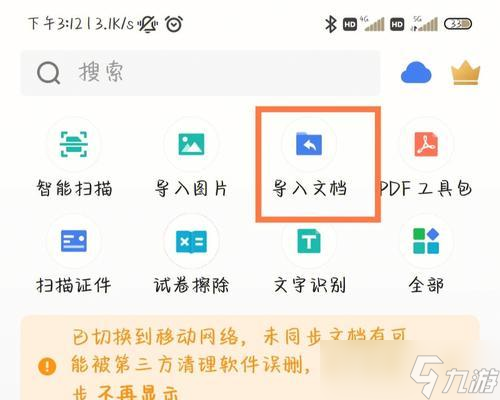Image resolution: width=500 pixels, height=400 pixels.
Task: Tap the 智能扫描 smart scan icon
Action: (74, 144)
